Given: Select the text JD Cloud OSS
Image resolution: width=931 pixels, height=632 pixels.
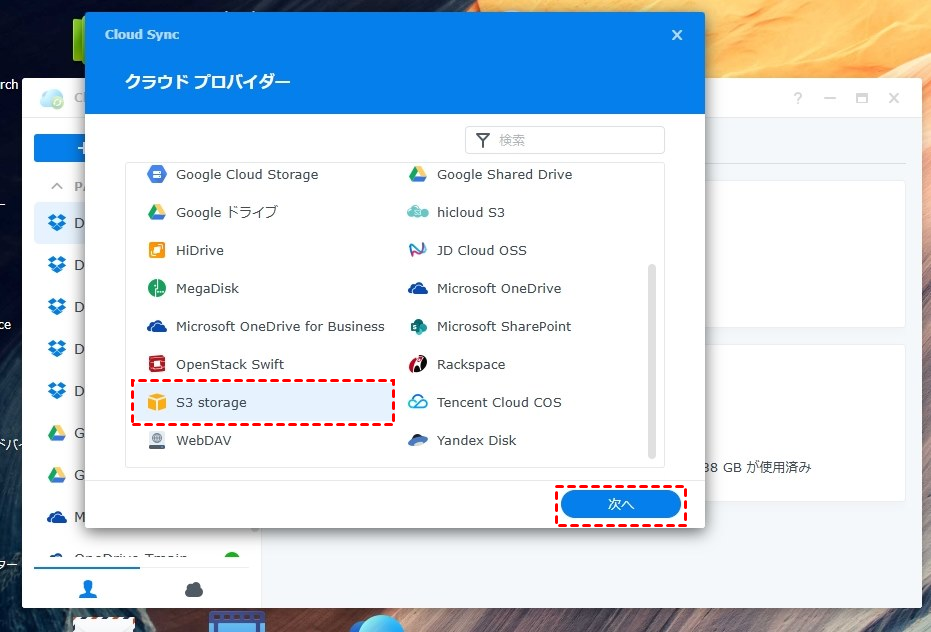Looking at the screenshot, I should pyautogui.click(x=482, y=251).
